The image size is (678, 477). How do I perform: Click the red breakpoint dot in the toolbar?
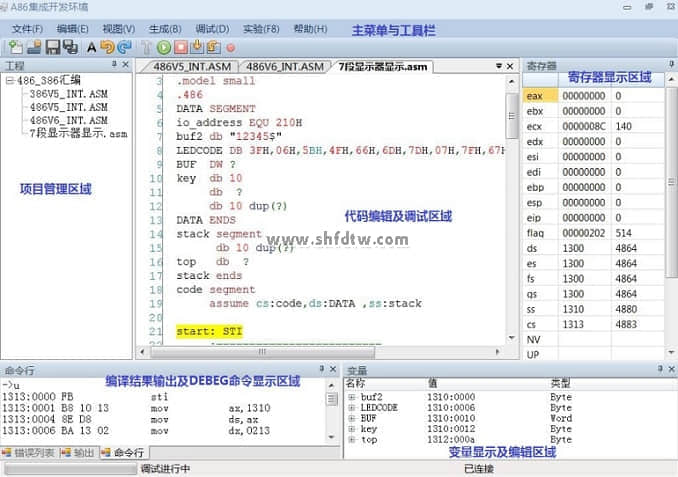[231, 47]
